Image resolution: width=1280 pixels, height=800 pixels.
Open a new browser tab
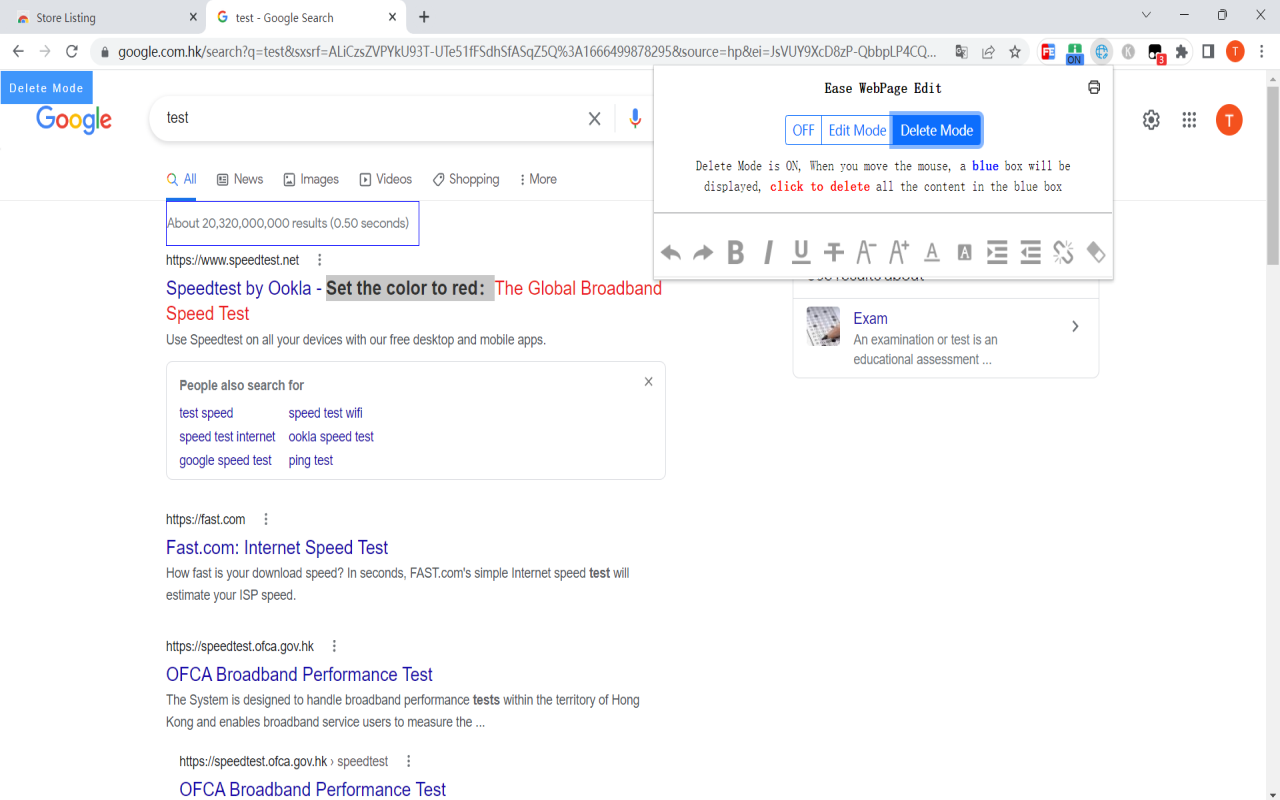click(x=424, y=17)
